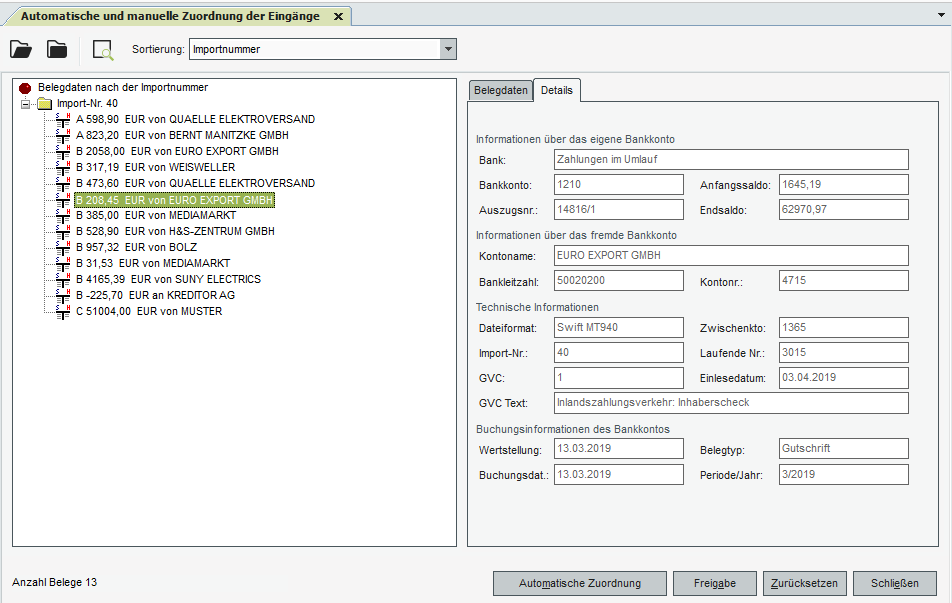The image size is (952, 603).
Task: Click the Kontonr. field showing 4715
Action: pos(844,281)
